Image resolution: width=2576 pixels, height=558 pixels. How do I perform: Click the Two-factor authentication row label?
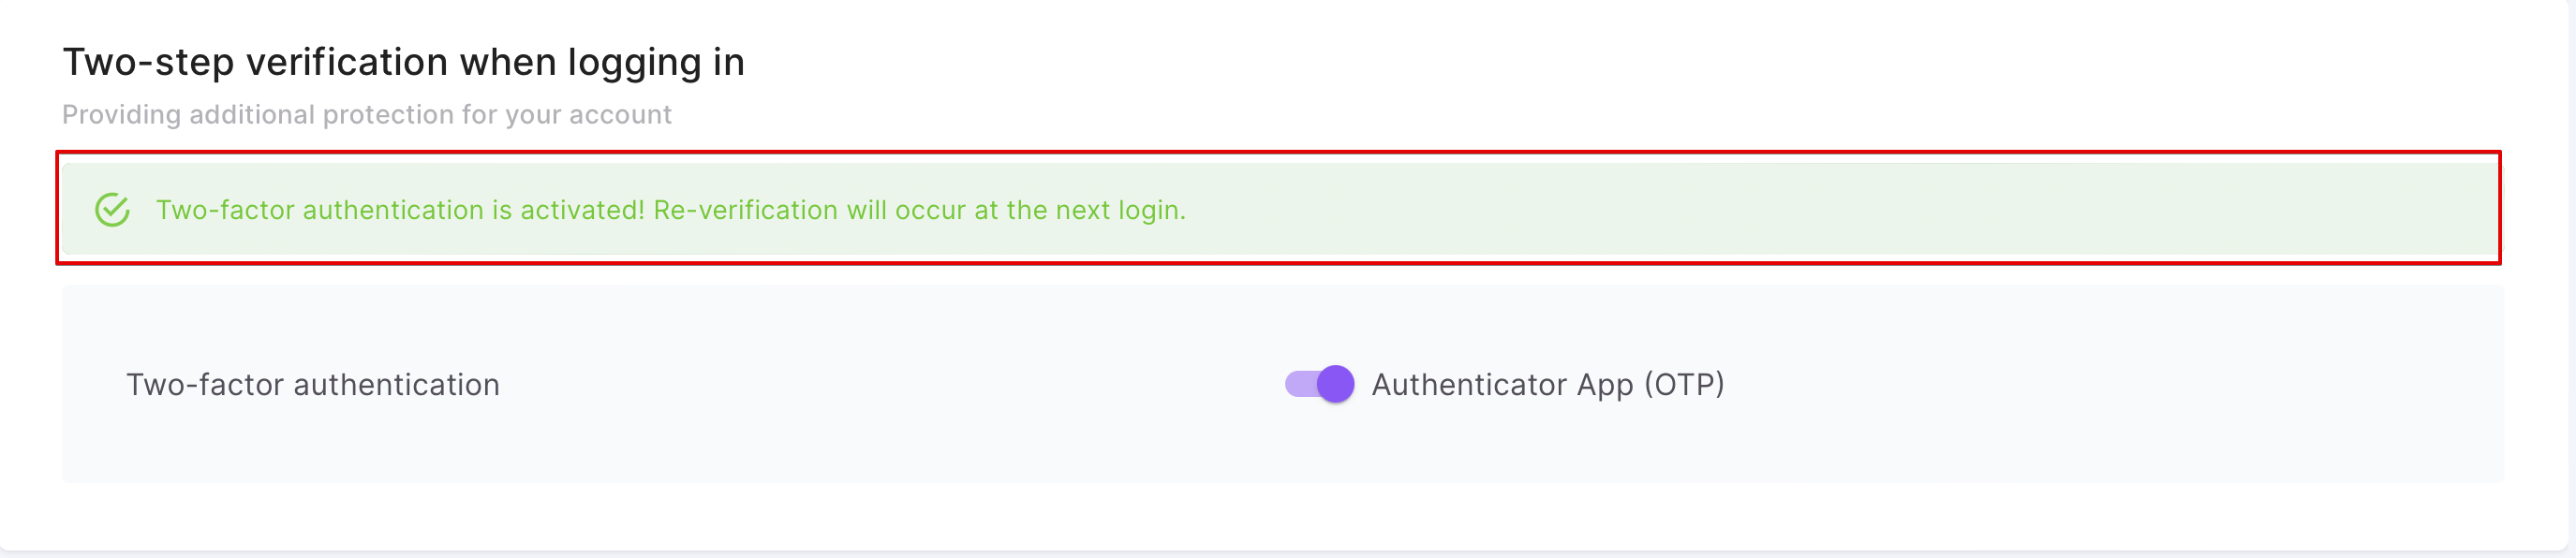(312, 385)
